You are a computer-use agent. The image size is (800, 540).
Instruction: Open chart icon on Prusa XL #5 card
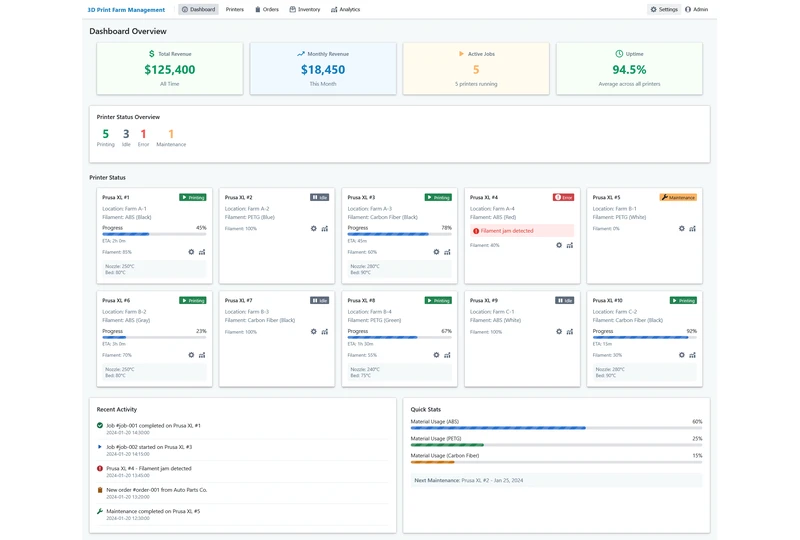pos(692,229)
